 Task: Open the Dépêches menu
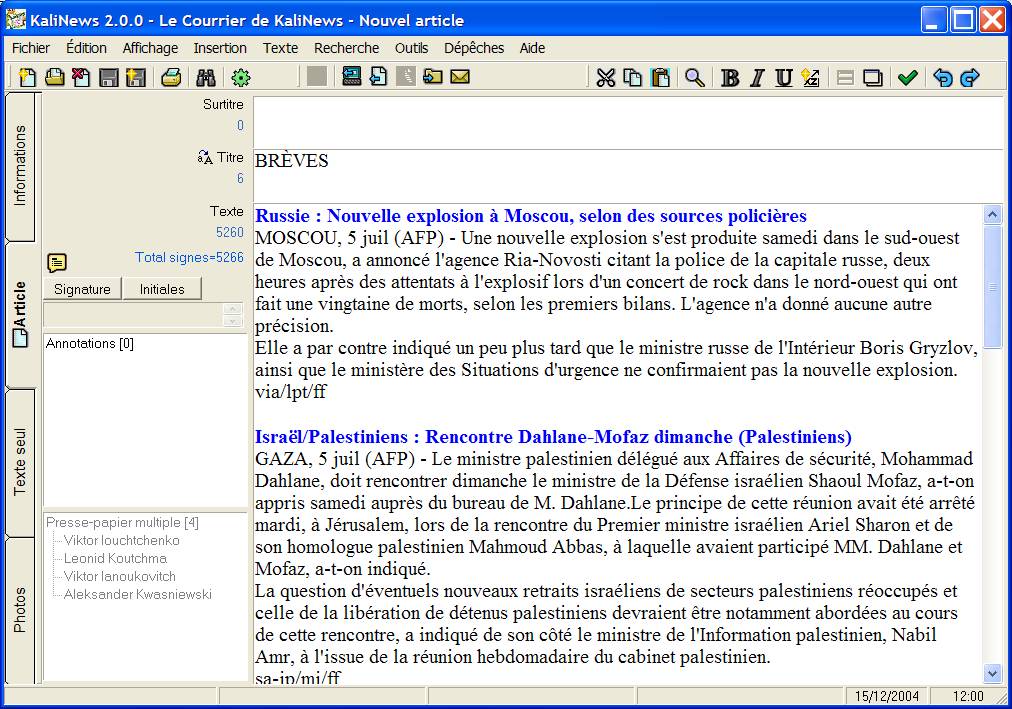pos(474,48)
